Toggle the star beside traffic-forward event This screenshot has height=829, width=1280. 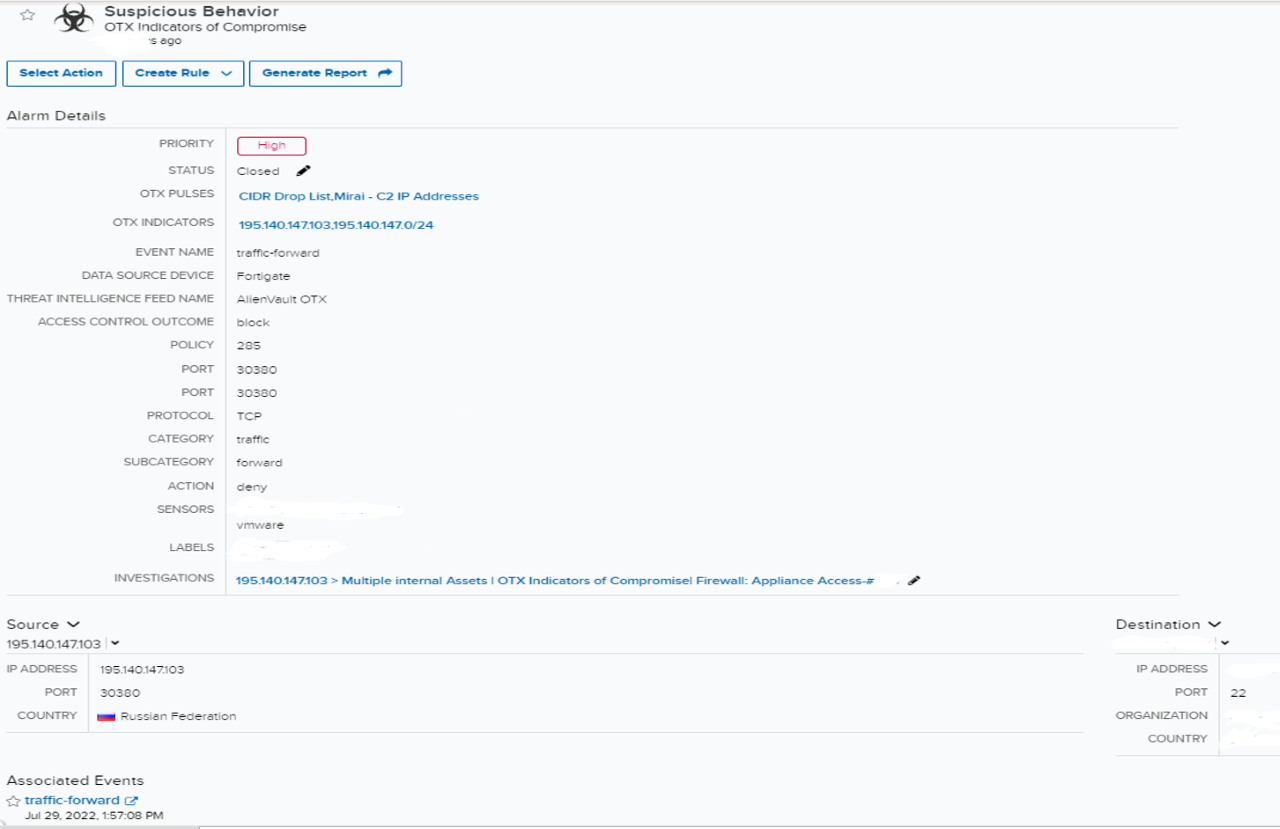click(x=15, y=799)
